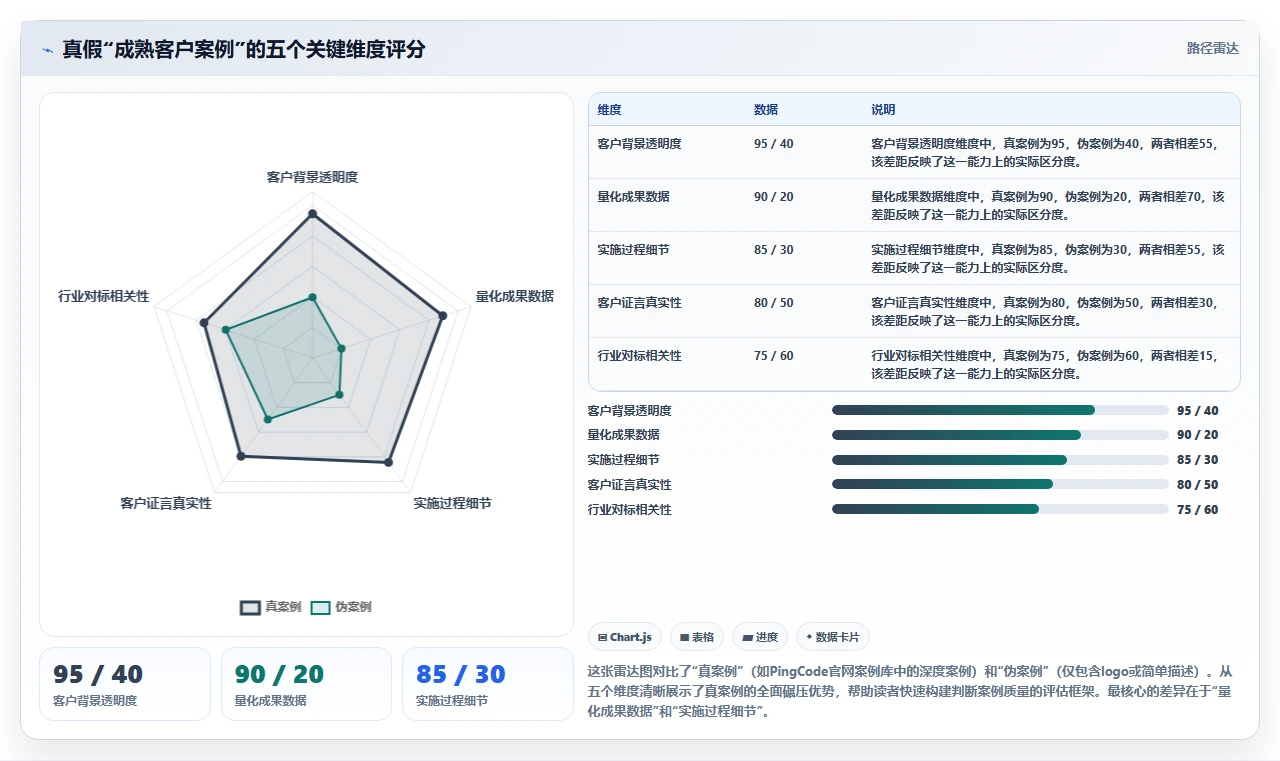
Task: Click the 客户证言真实性 progress bar
Action: click(1000, 485)
